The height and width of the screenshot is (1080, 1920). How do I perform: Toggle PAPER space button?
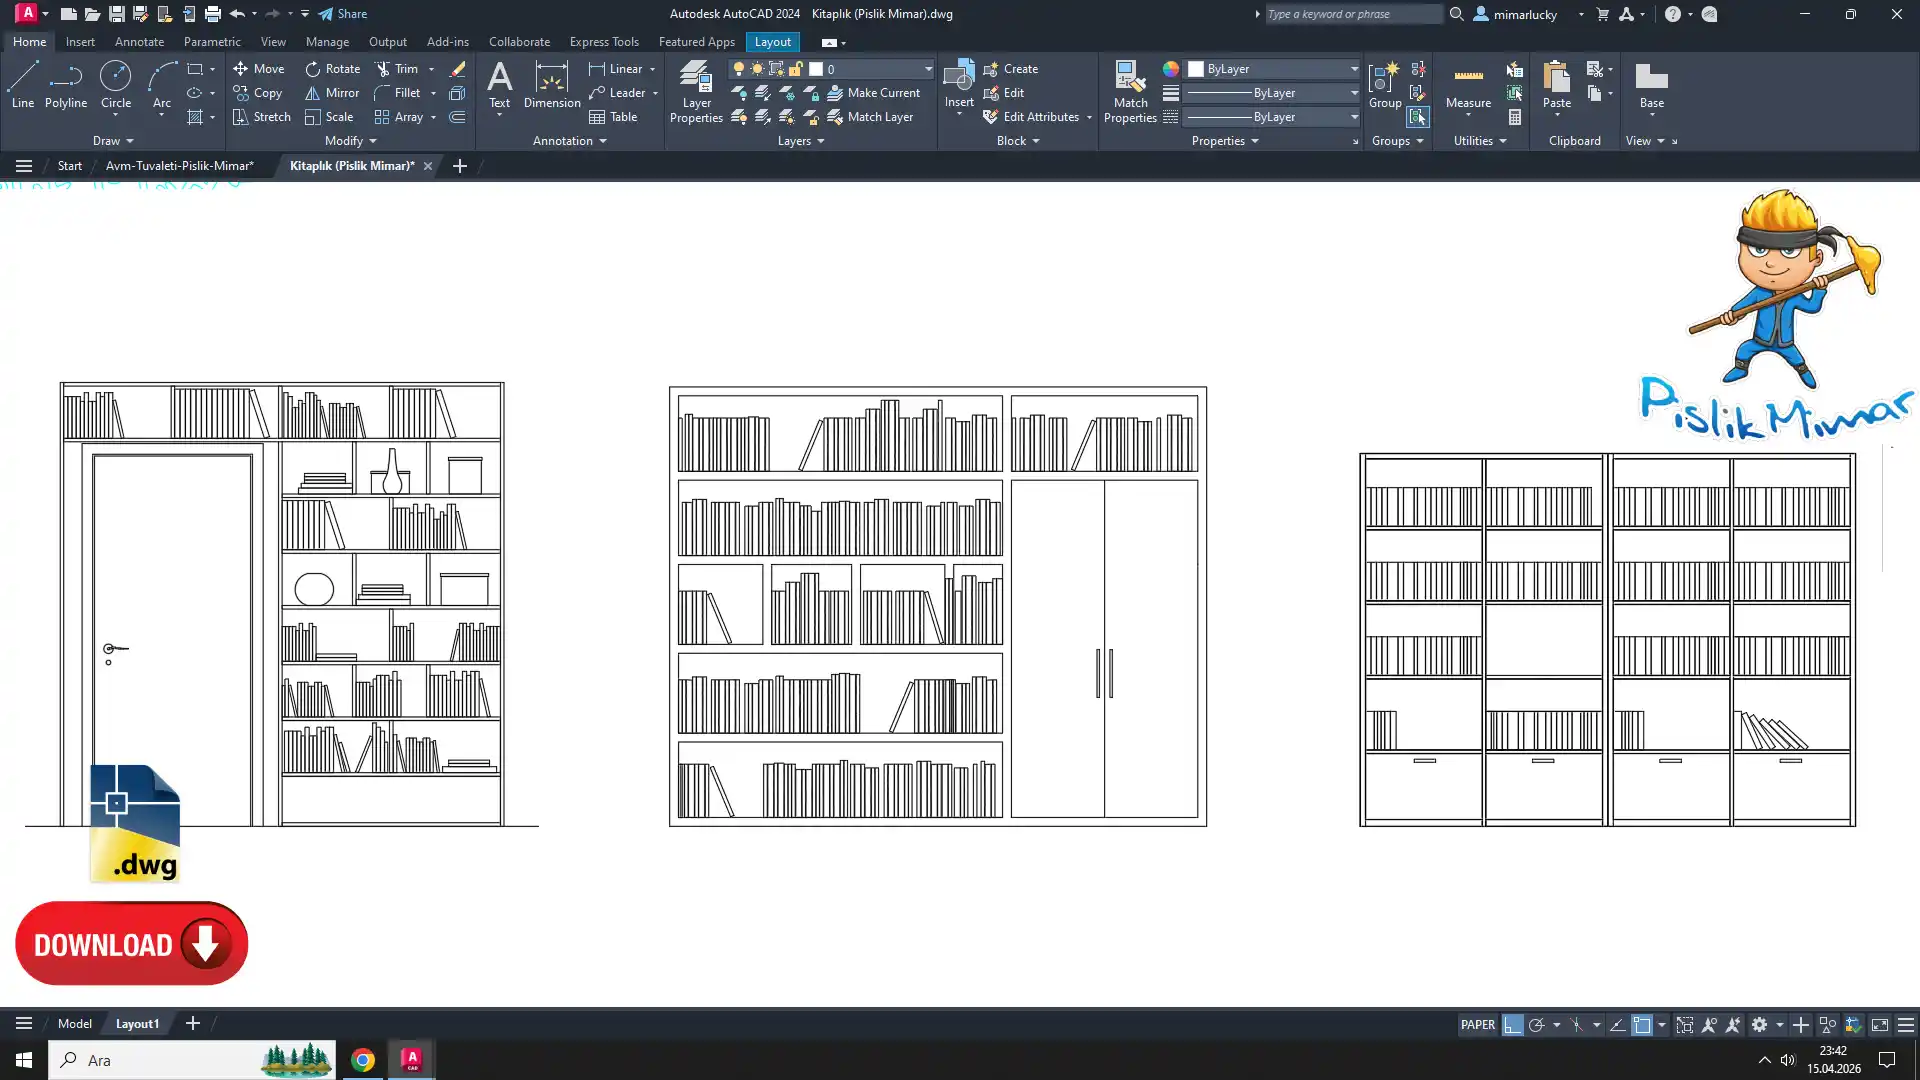click(1477, 1025)
